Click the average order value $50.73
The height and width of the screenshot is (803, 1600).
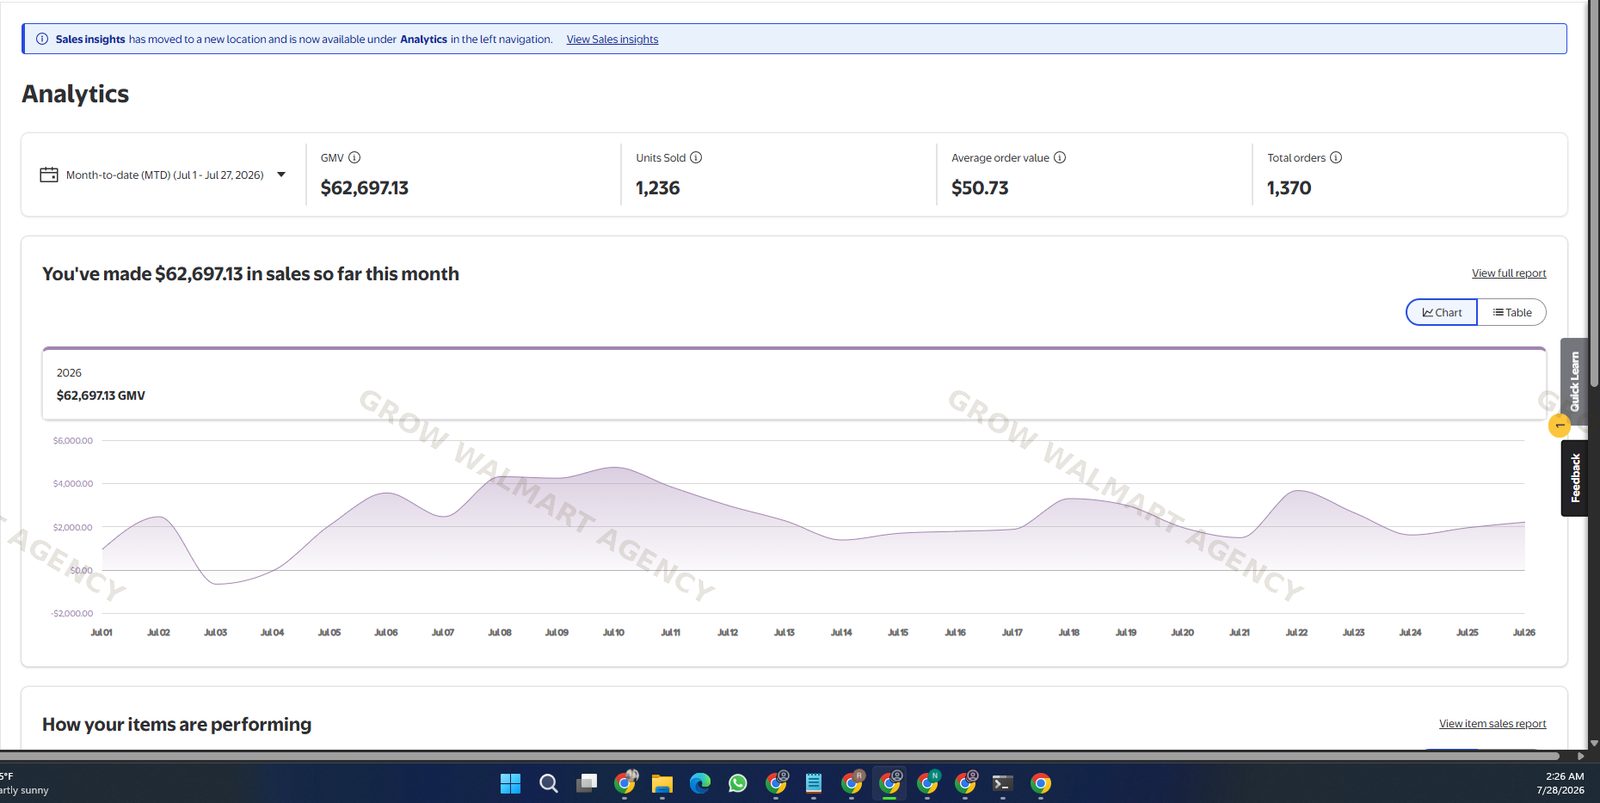pos(980,188)
